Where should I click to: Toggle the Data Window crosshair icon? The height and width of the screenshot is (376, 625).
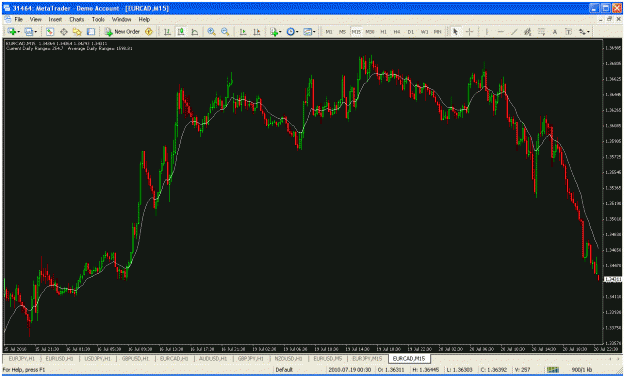(x=63, y=31)
